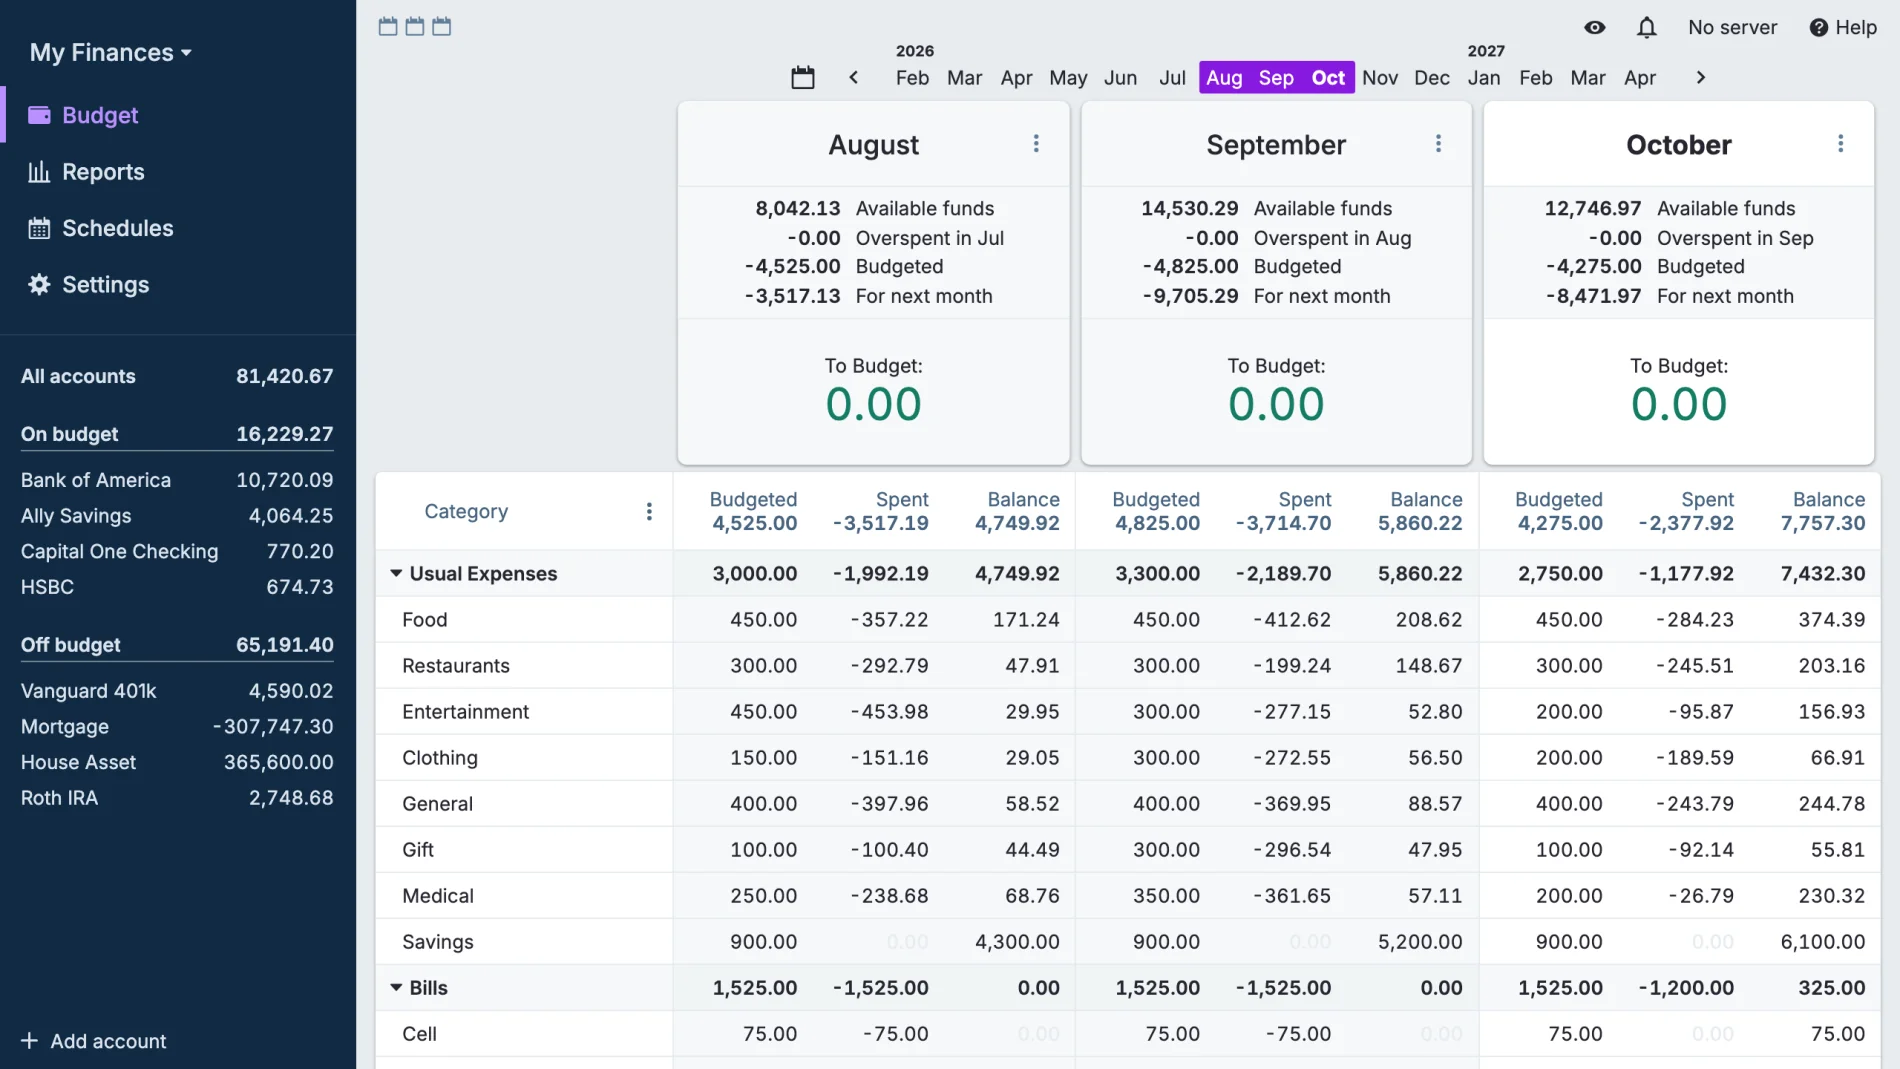This screenshot has height=1069, width=1900.
Task: Open On budget accounts view
Action: tap(177, 434)
